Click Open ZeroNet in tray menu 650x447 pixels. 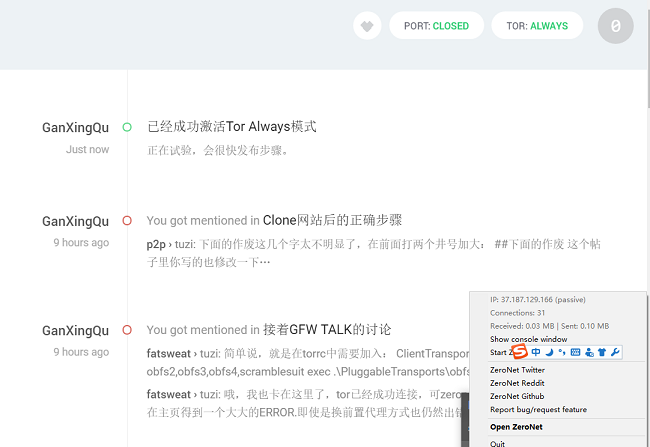pyautogui.click(x=516, y=427)
